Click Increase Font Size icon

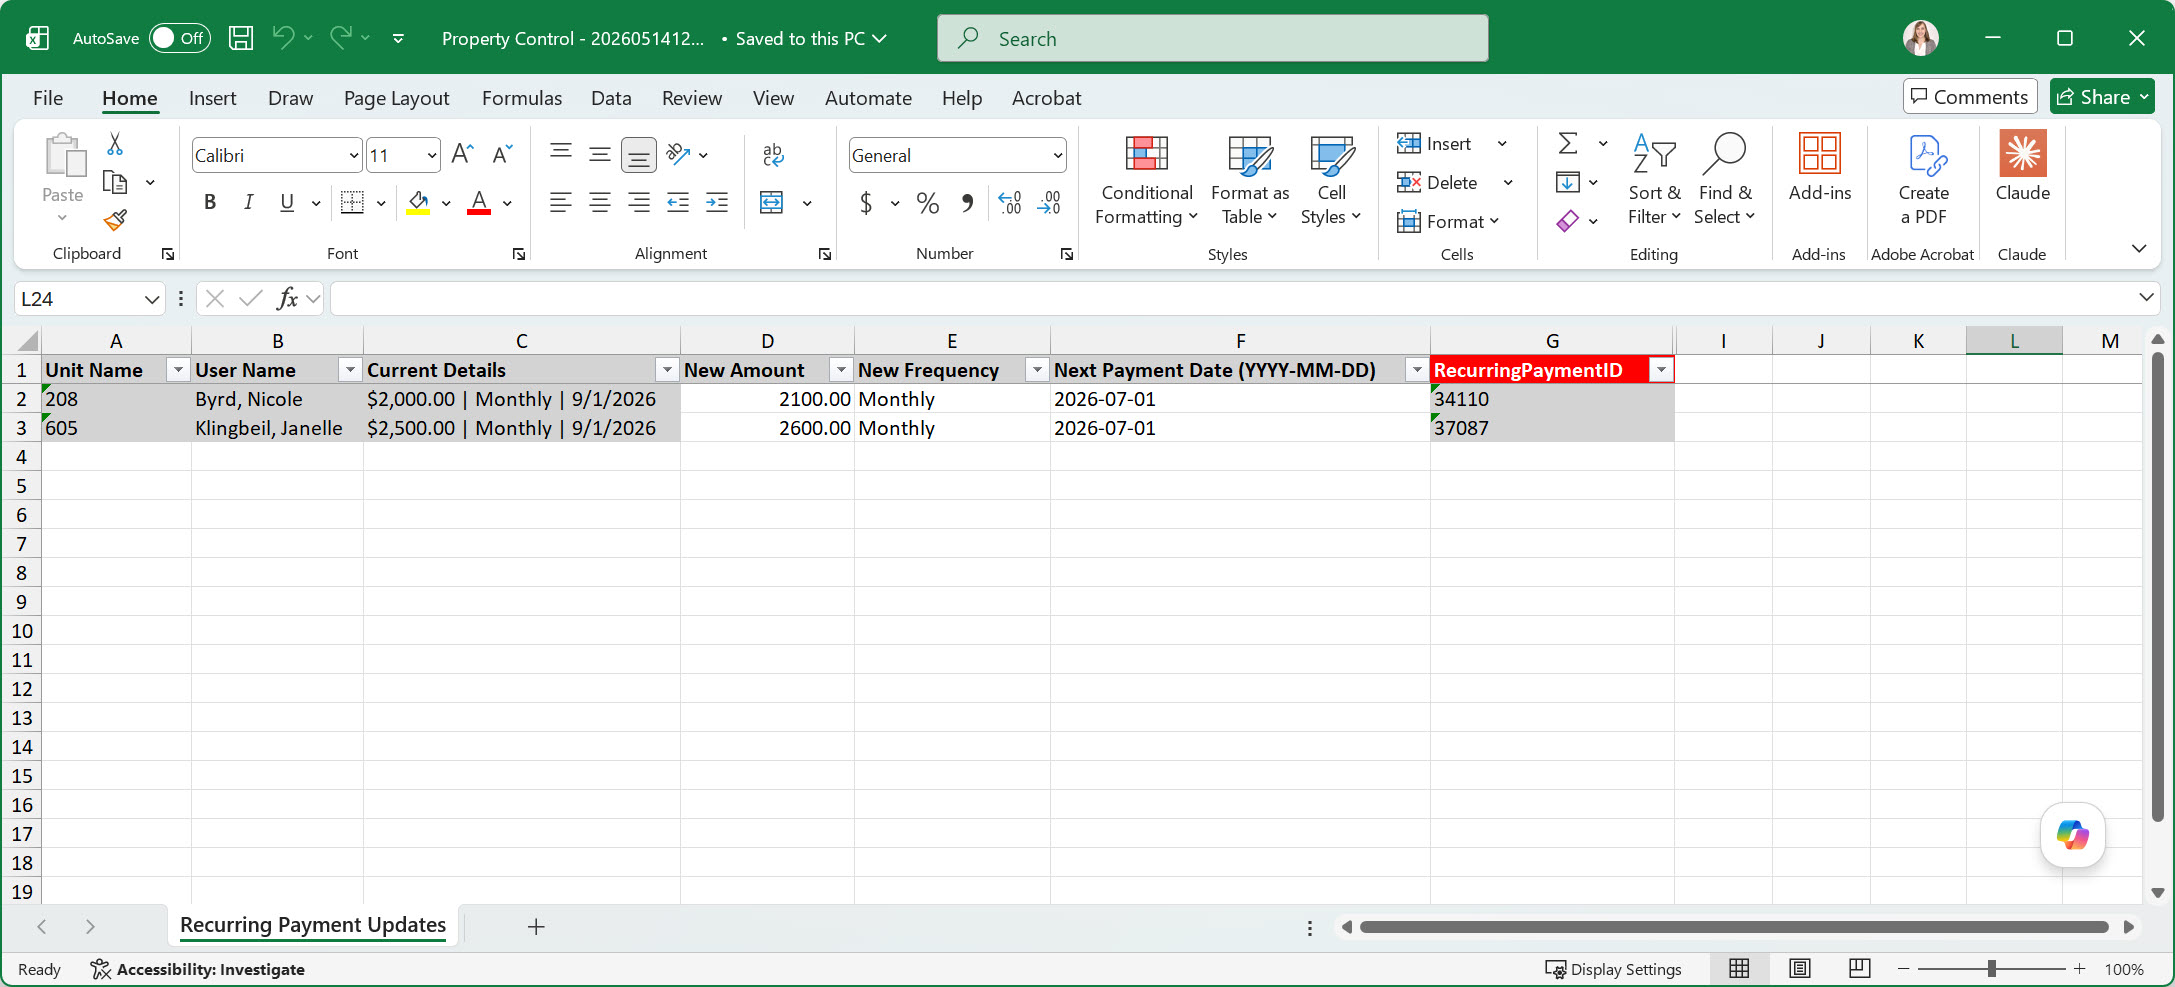(462, 154)
